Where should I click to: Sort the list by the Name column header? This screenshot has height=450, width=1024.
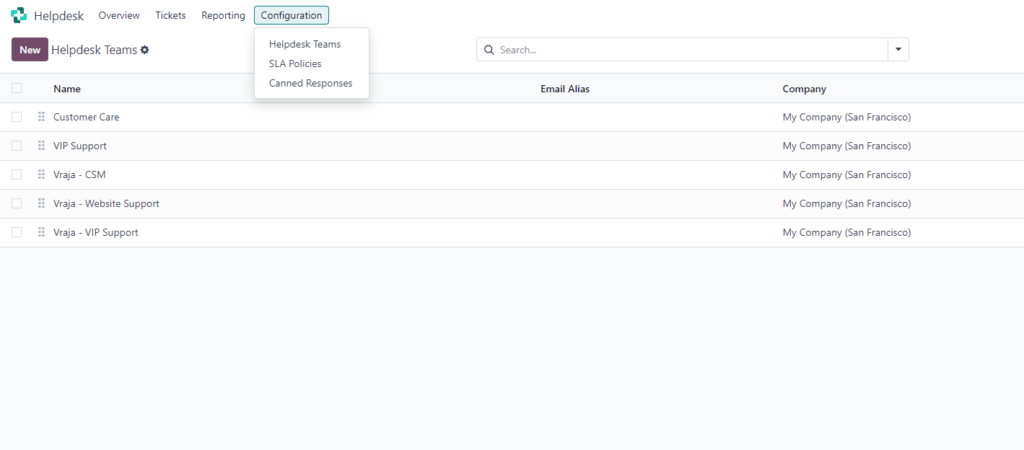[x=67, y=89]
